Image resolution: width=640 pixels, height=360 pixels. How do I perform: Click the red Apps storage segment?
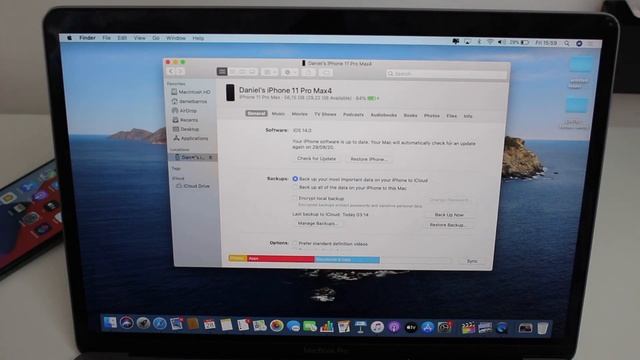point(280,259)
